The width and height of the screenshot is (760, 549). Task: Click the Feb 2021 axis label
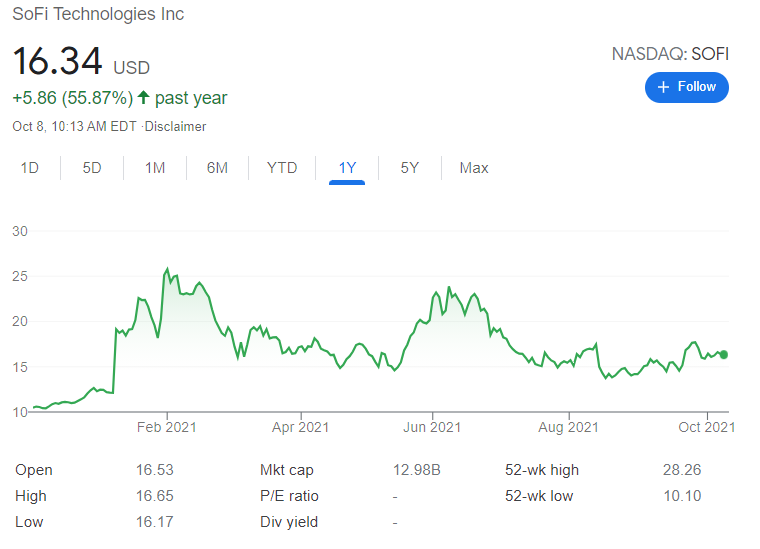point(166,427)
